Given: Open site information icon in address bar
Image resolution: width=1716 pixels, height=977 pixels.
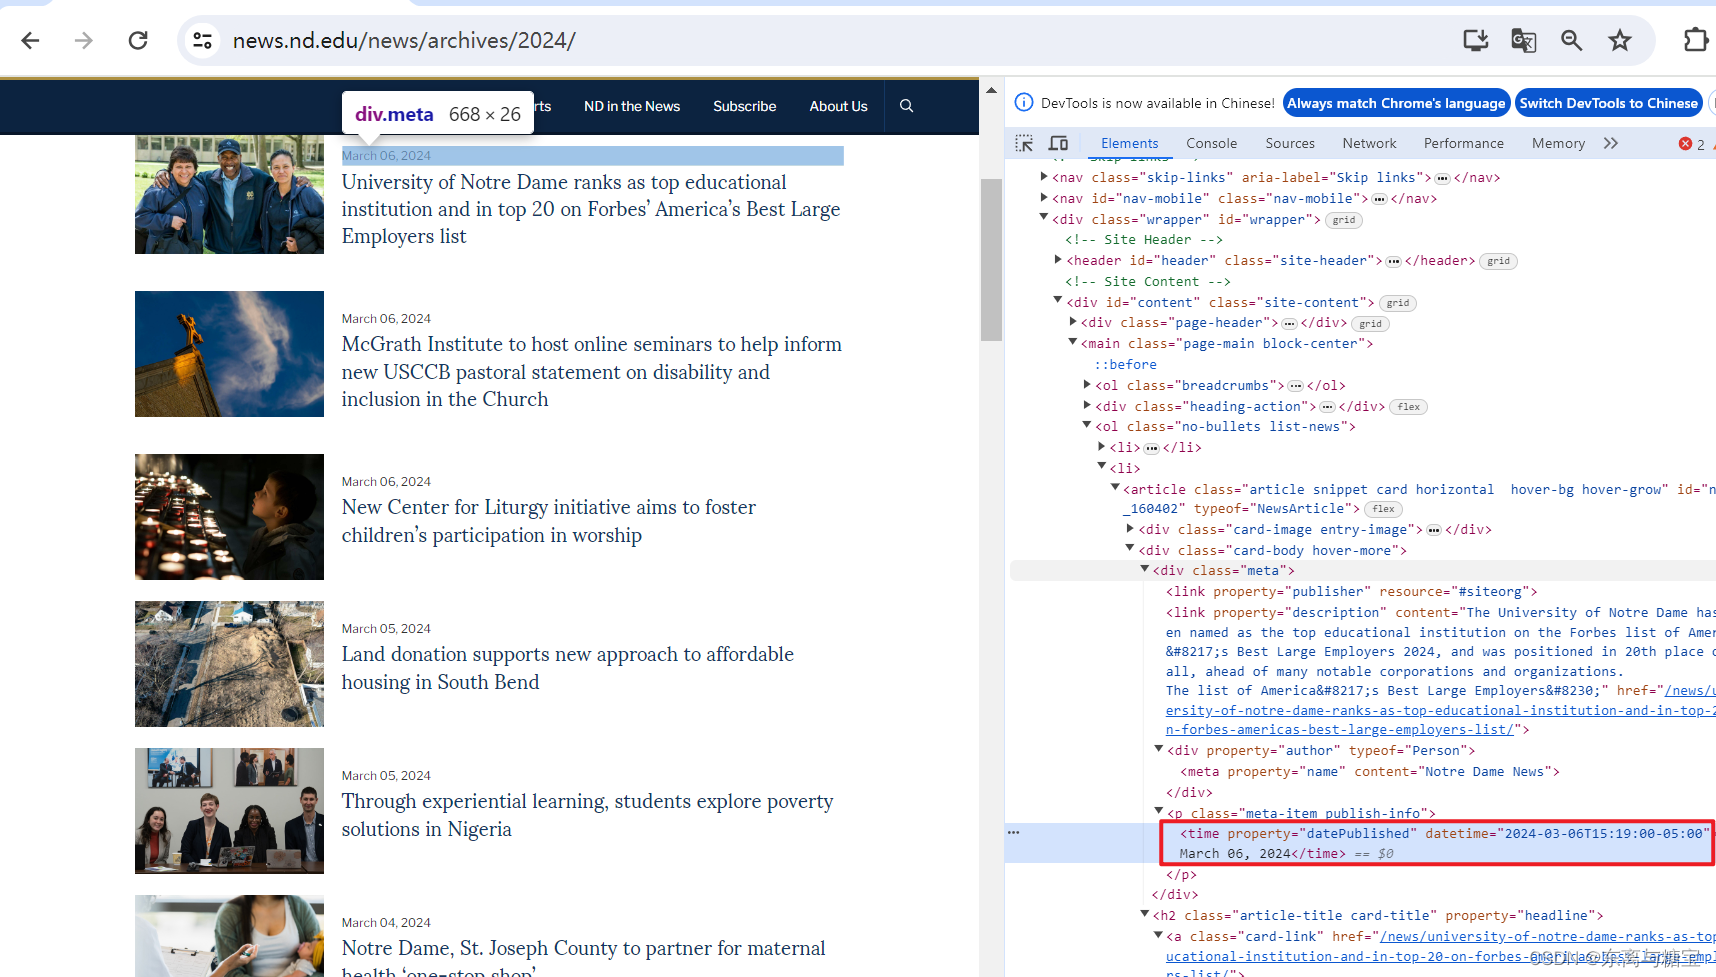Looking at the screenshot, I should [203, 40].
